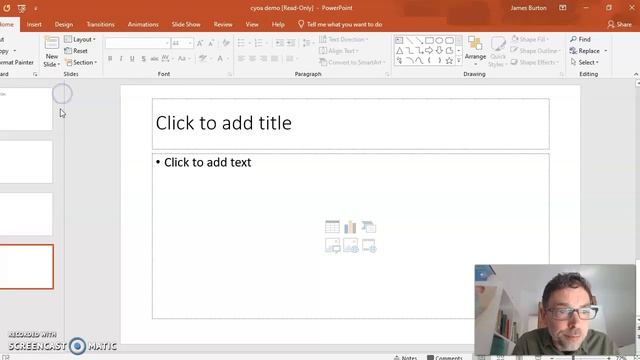Select the oval shape in the gallery
The height and width of the screenshot is (360, 640).
439,40
